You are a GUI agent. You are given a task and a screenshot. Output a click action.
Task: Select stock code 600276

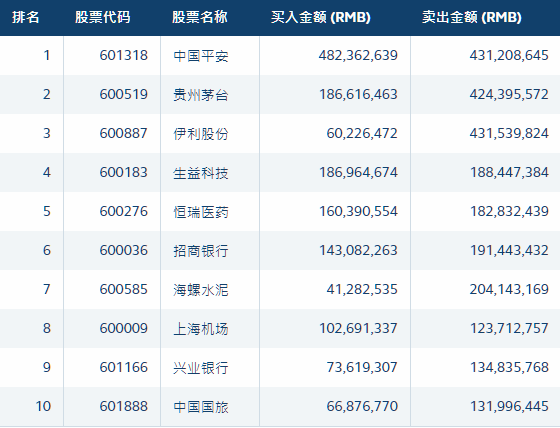click(124, 211)
